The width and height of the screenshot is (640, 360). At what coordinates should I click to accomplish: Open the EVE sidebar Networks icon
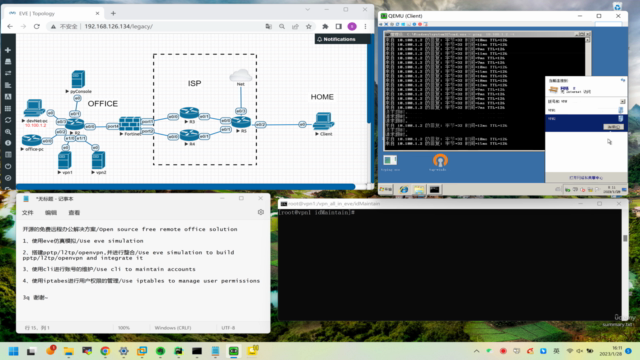8,73
